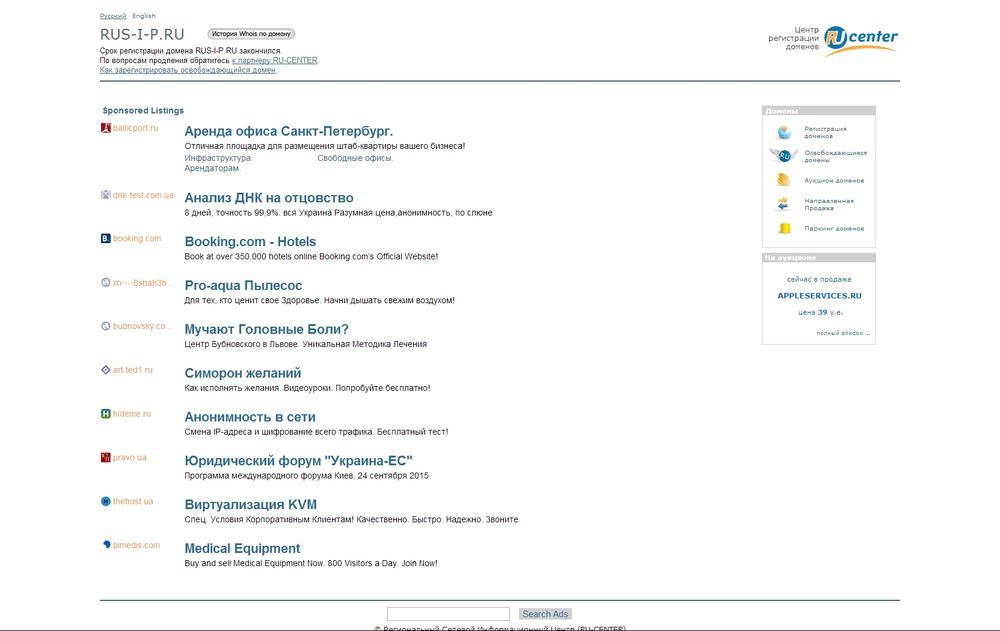Click the winged RU icon for Освобождающиеся домены
This screenshot has width=1000, height=631.
(784, 156)
